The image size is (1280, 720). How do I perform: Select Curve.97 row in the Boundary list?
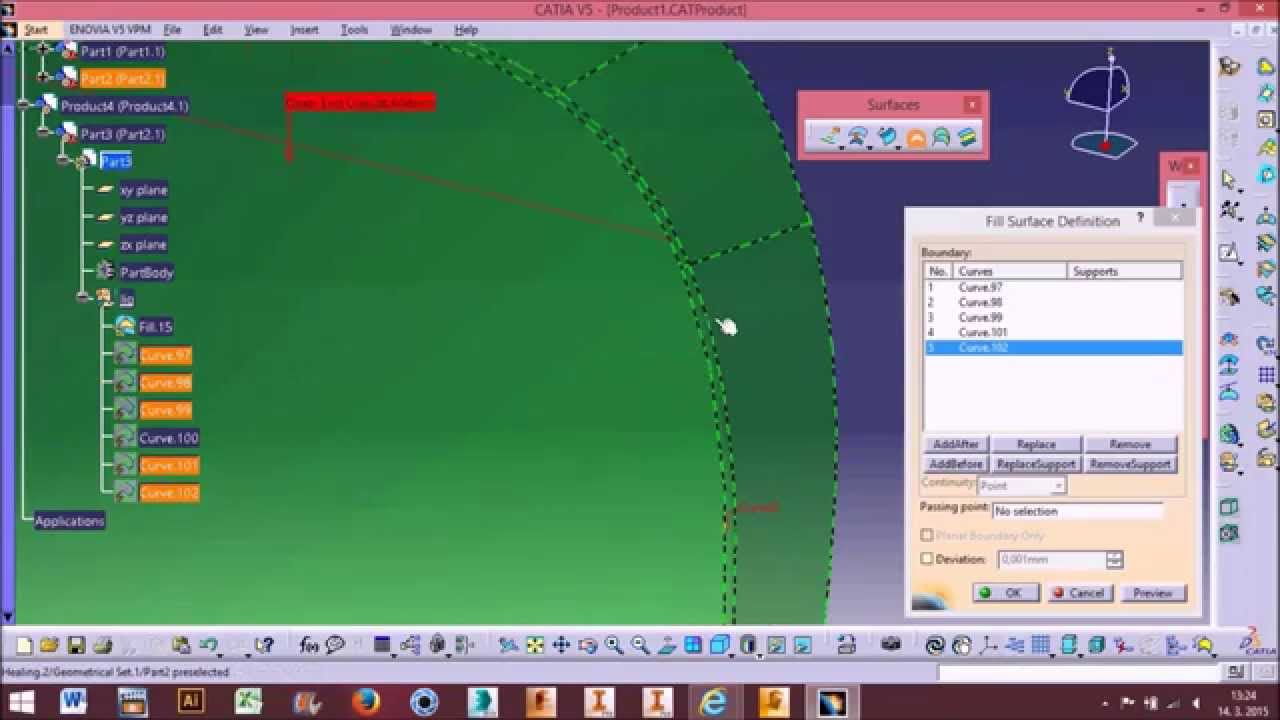[1053, 287]
